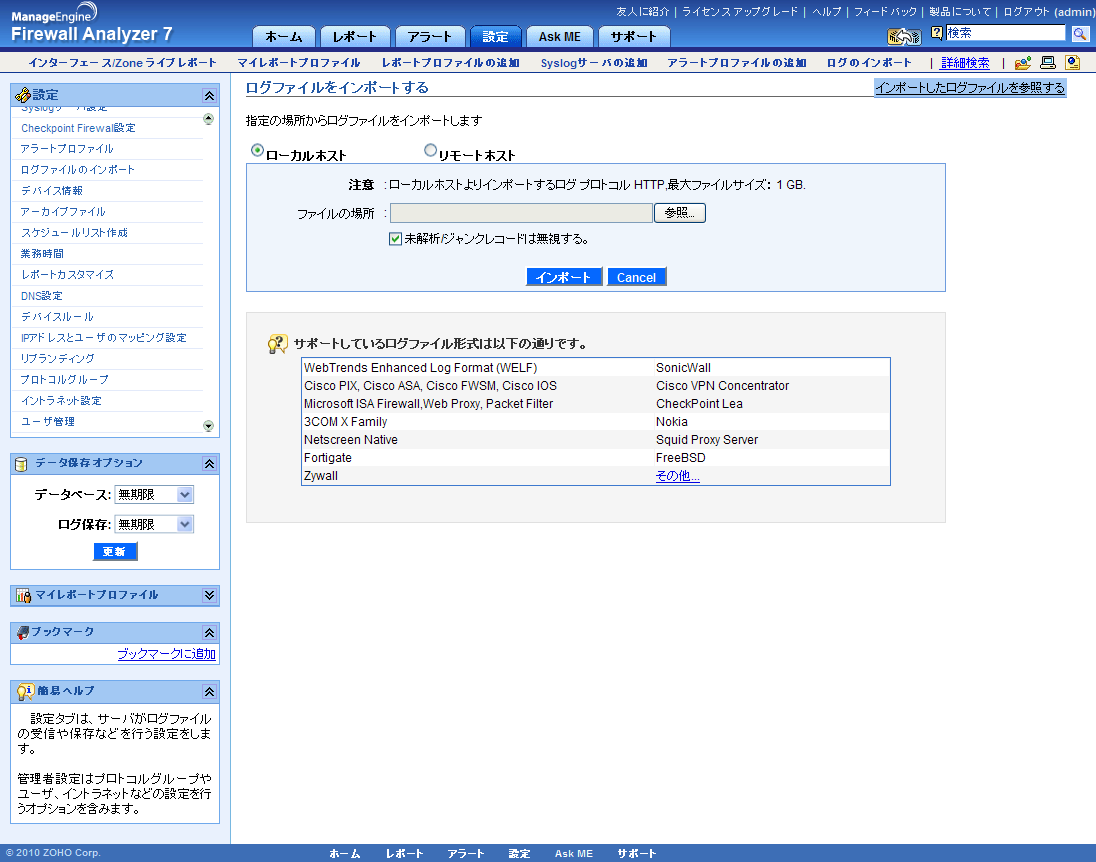
Task: Open the レポート tab
Action: pyautogui.click(x=354, y=36)
